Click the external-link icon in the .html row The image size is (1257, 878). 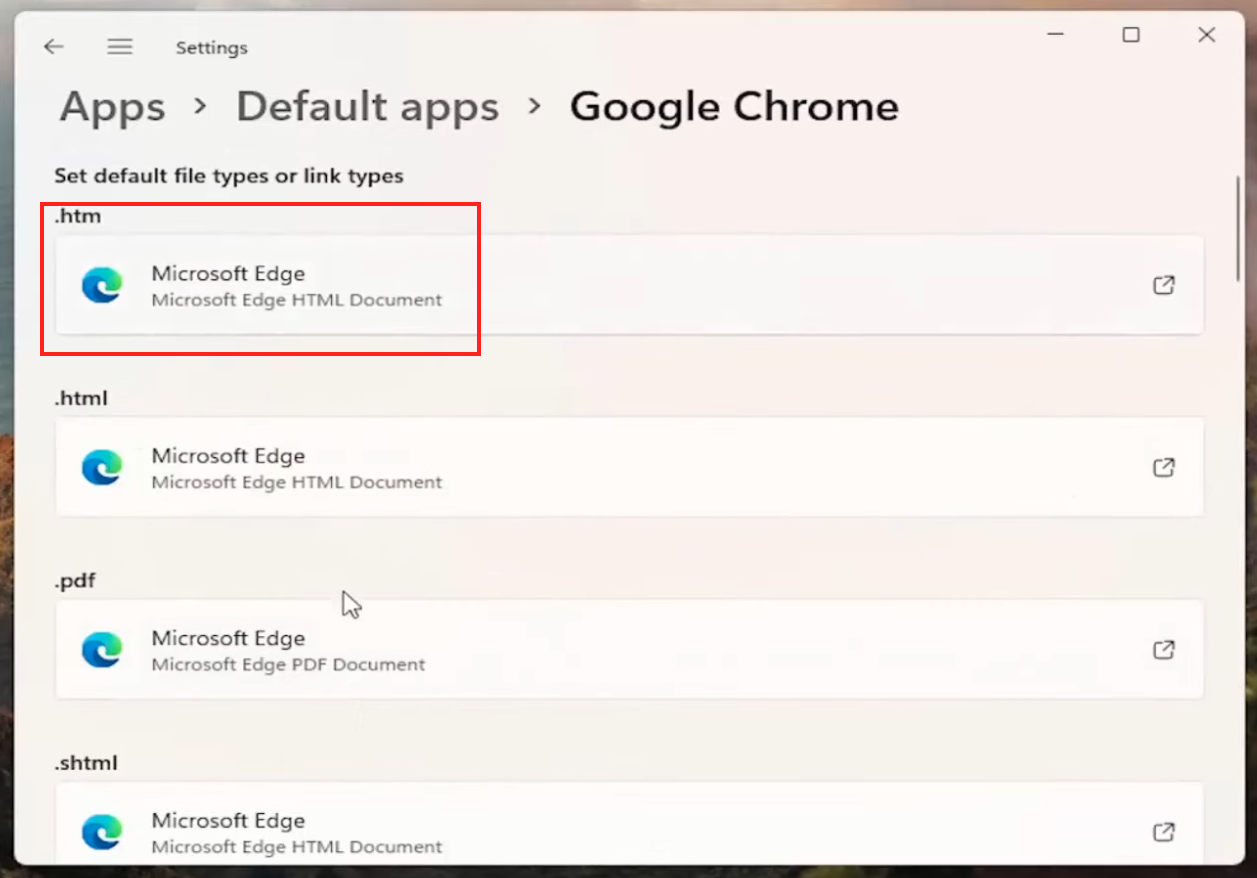[1164, 467]
